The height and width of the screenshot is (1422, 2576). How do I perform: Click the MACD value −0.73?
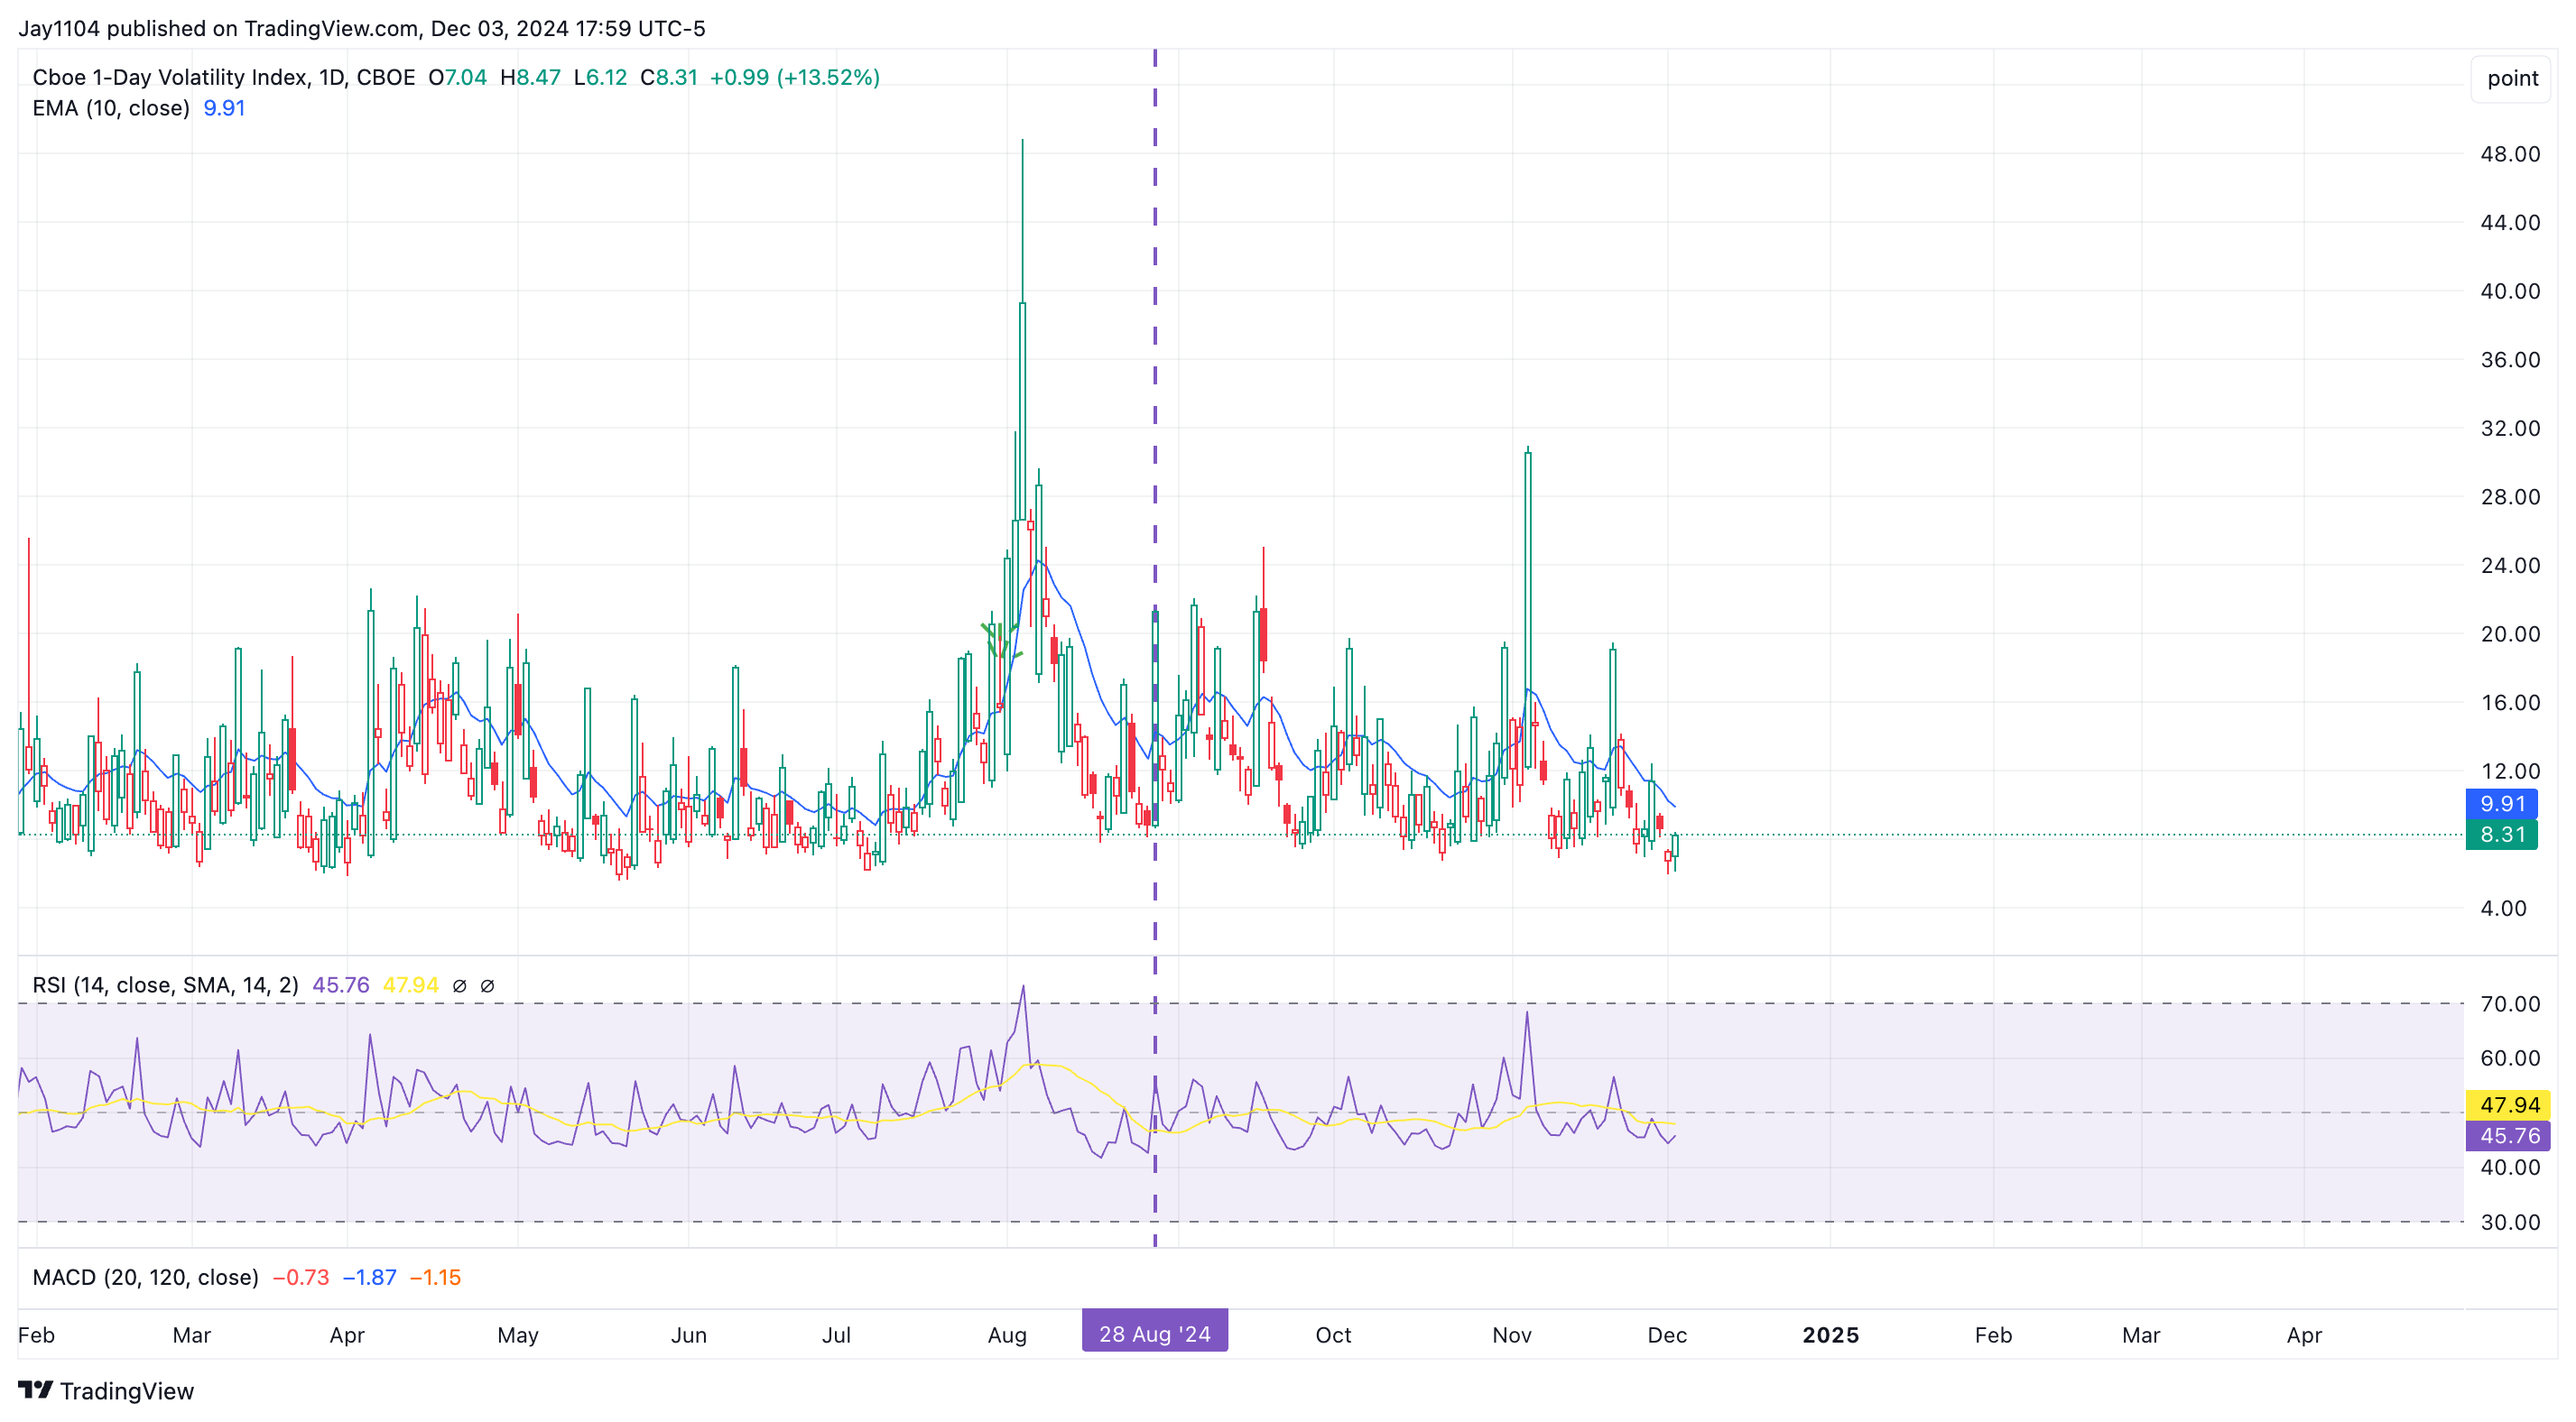pos(301,1277)
